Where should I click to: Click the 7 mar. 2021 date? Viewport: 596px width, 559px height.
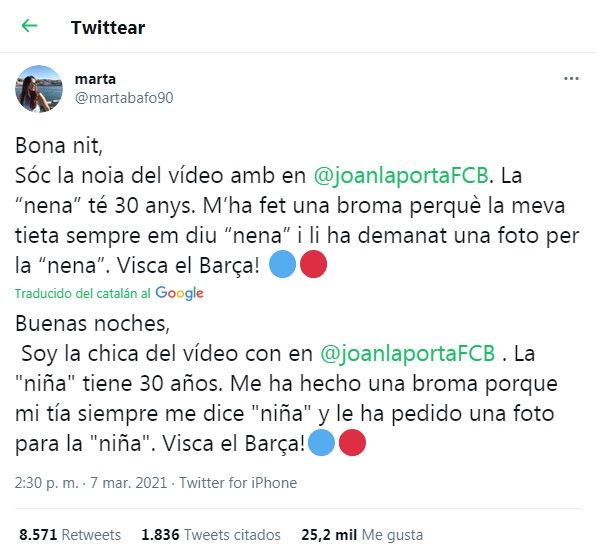click(128, 483)
